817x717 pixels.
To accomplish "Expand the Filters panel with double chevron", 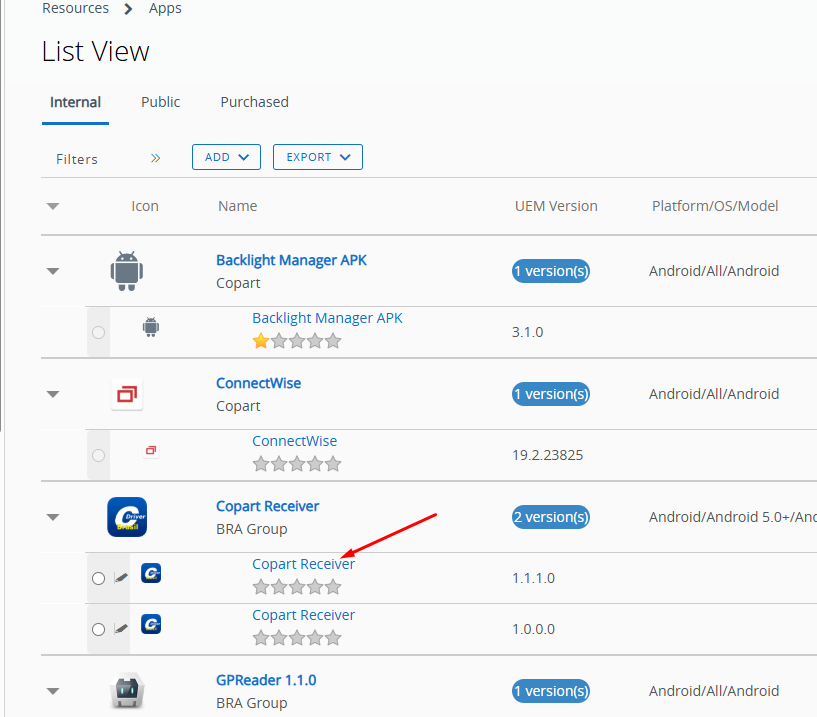I will click(x=155, y=158).
